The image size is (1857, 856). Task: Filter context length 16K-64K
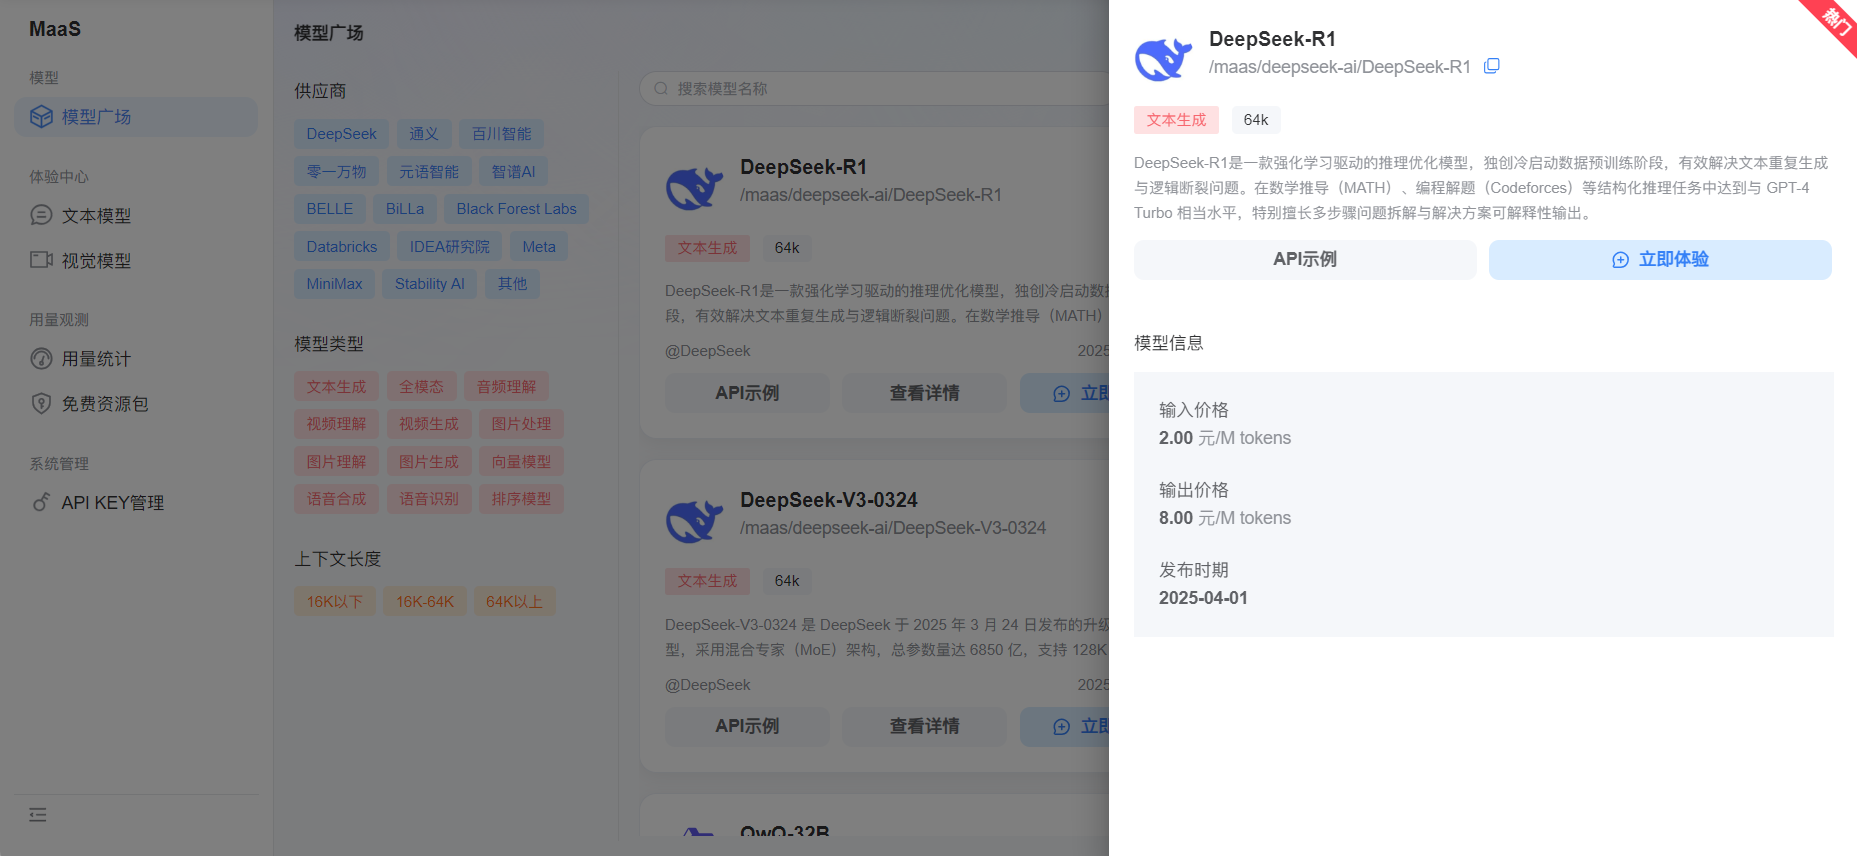pyautogui.click(x=425, y=602)
